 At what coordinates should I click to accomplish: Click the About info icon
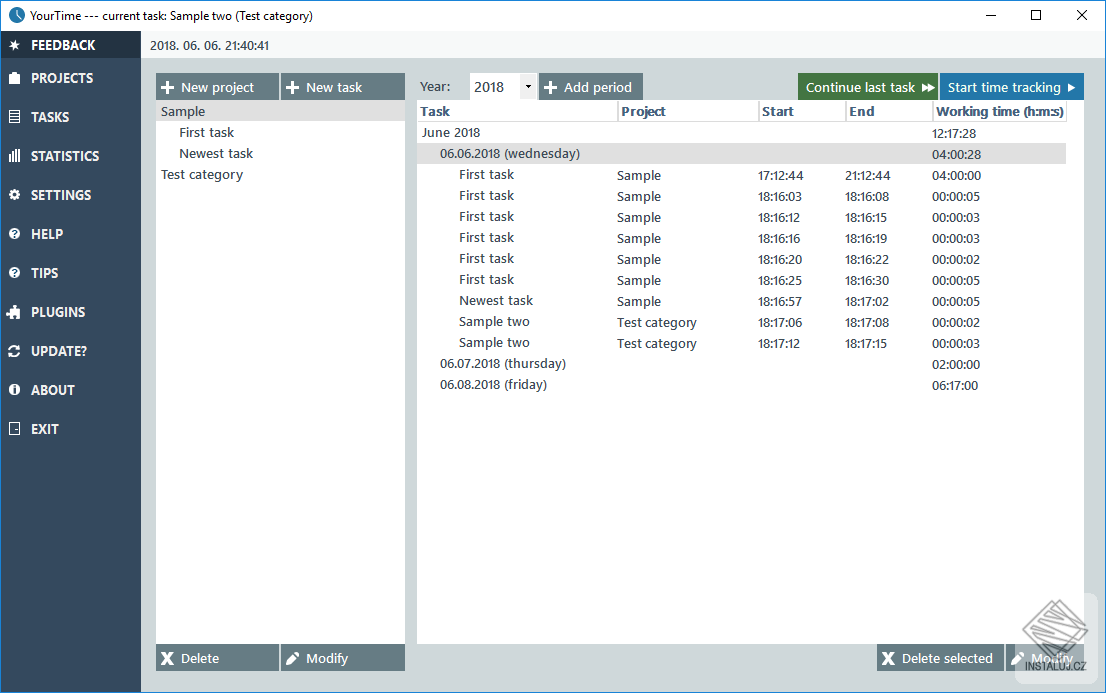(14, 390)
